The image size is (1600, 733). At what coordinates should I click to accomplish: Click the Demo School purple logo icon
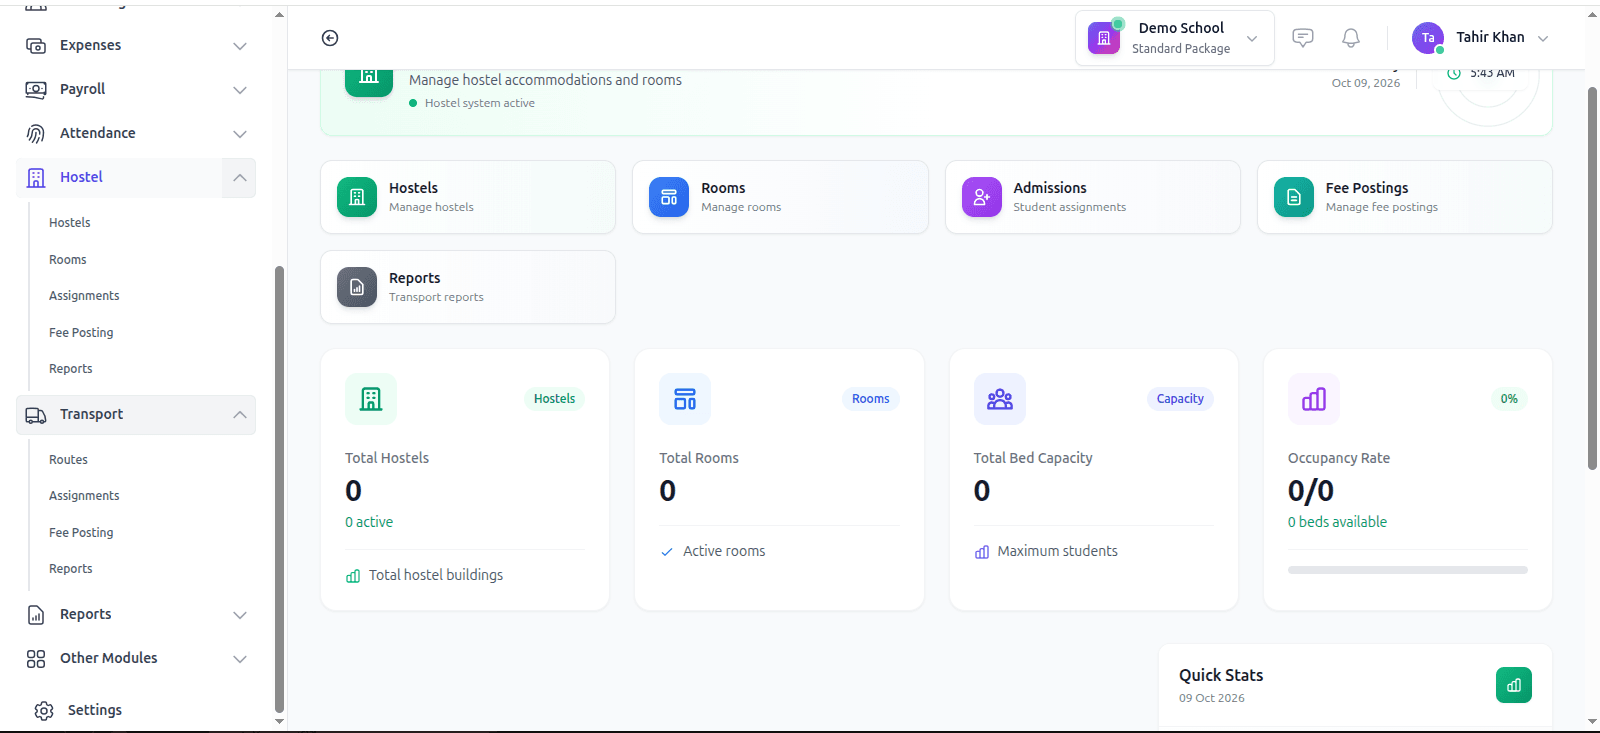pos(1104,38)
